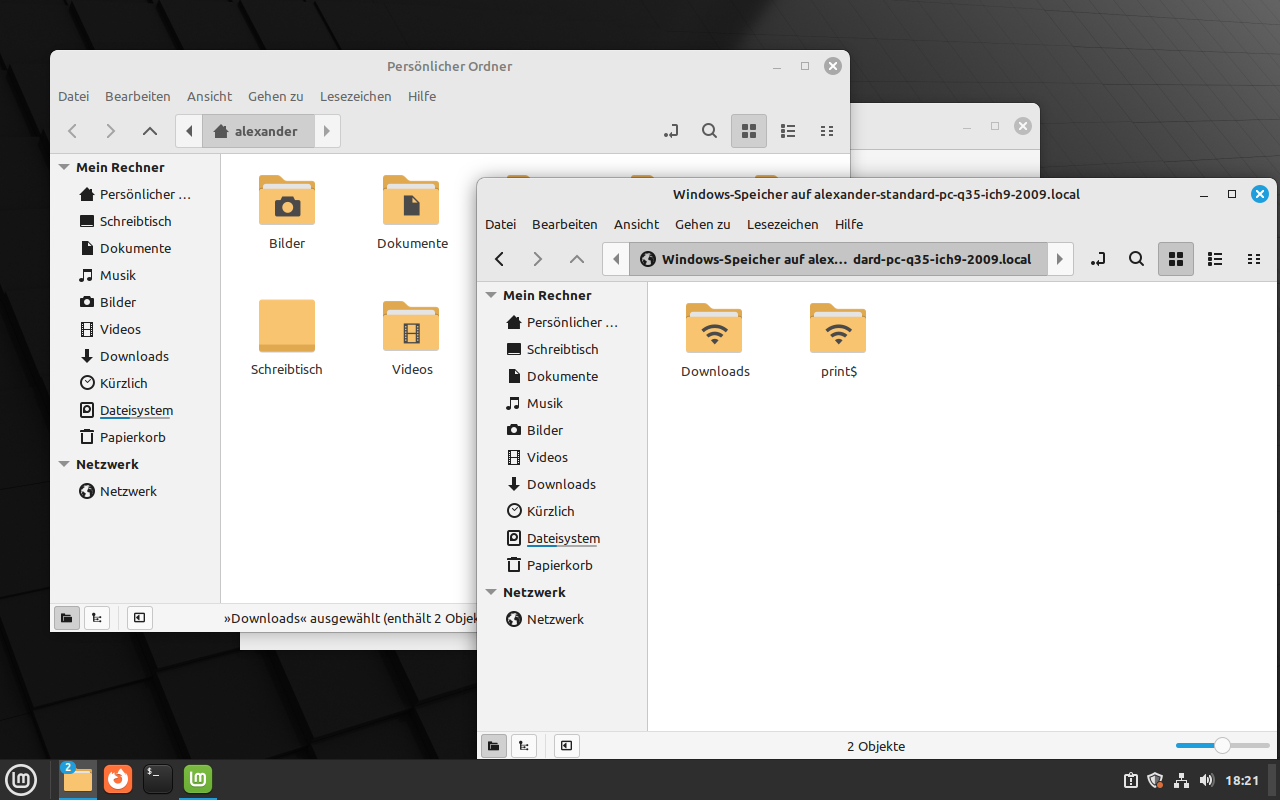
Task: Hide the sidebar in Persönlicher Ordner window
Action: [x=140, y=618]
